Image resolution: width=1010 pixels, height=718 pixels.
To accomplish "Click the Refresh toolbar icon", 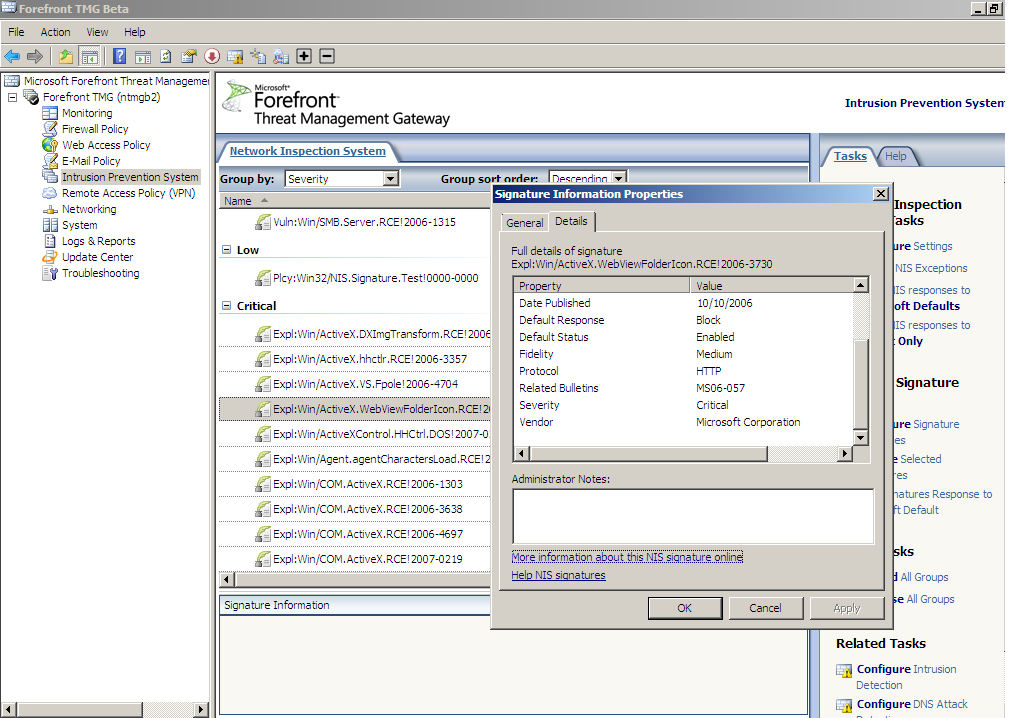I will [166, 57].
